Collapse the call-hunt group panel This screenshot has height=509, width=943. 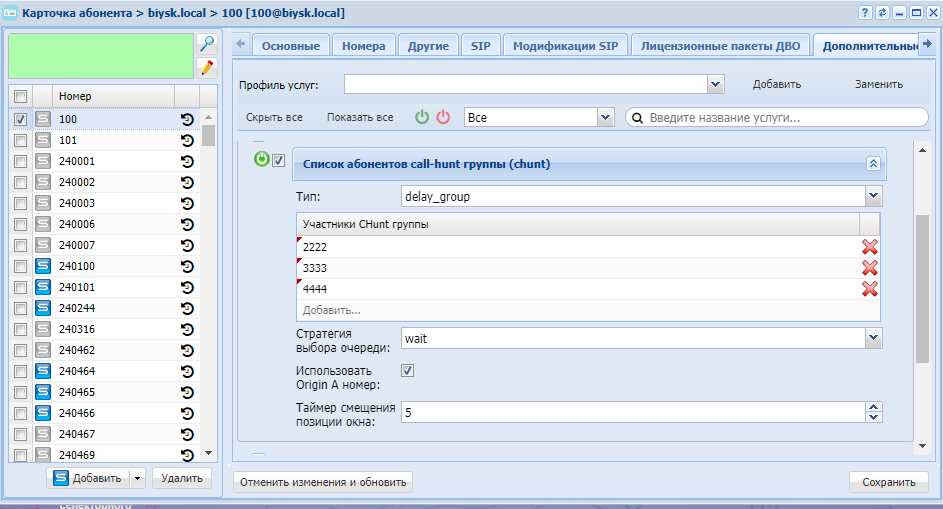tap(872, 163)
